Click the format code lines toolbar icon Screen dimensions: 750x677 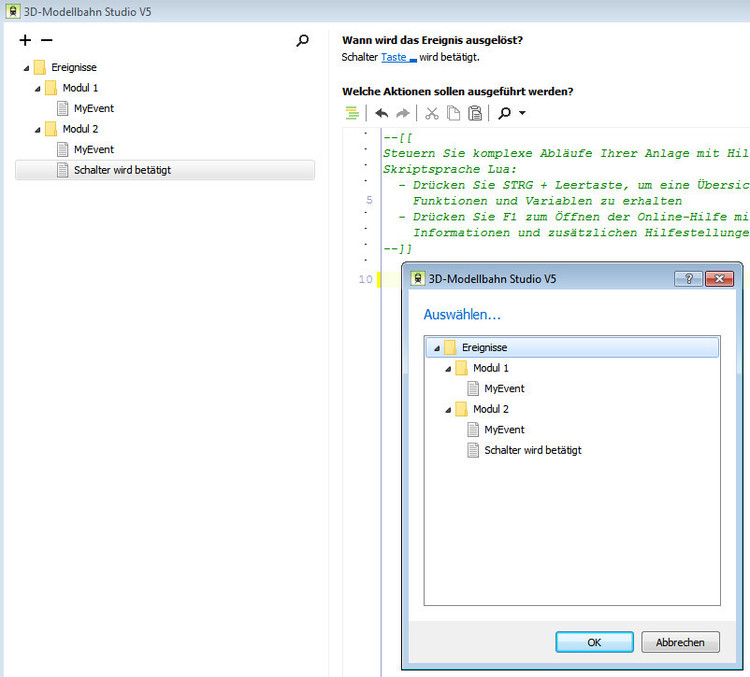pos(352,113)
